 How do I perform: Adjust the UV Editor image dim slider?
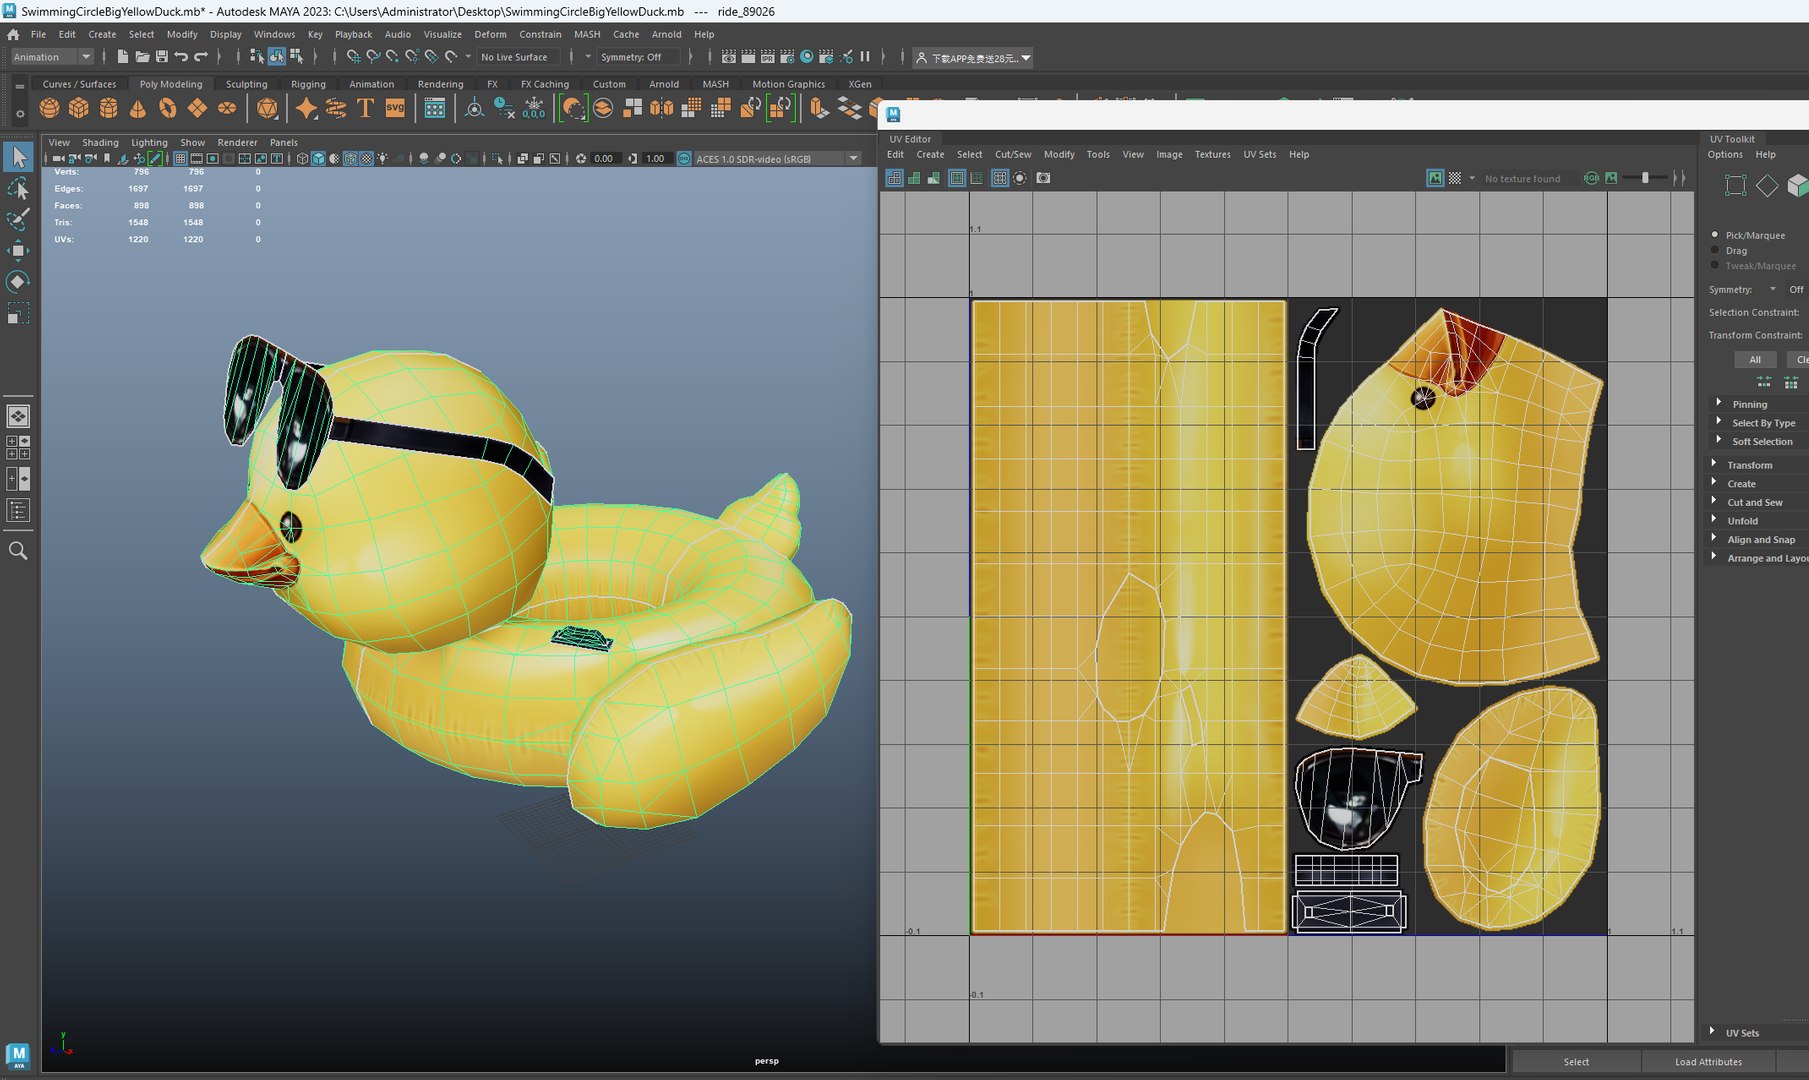click(1645, 178)
